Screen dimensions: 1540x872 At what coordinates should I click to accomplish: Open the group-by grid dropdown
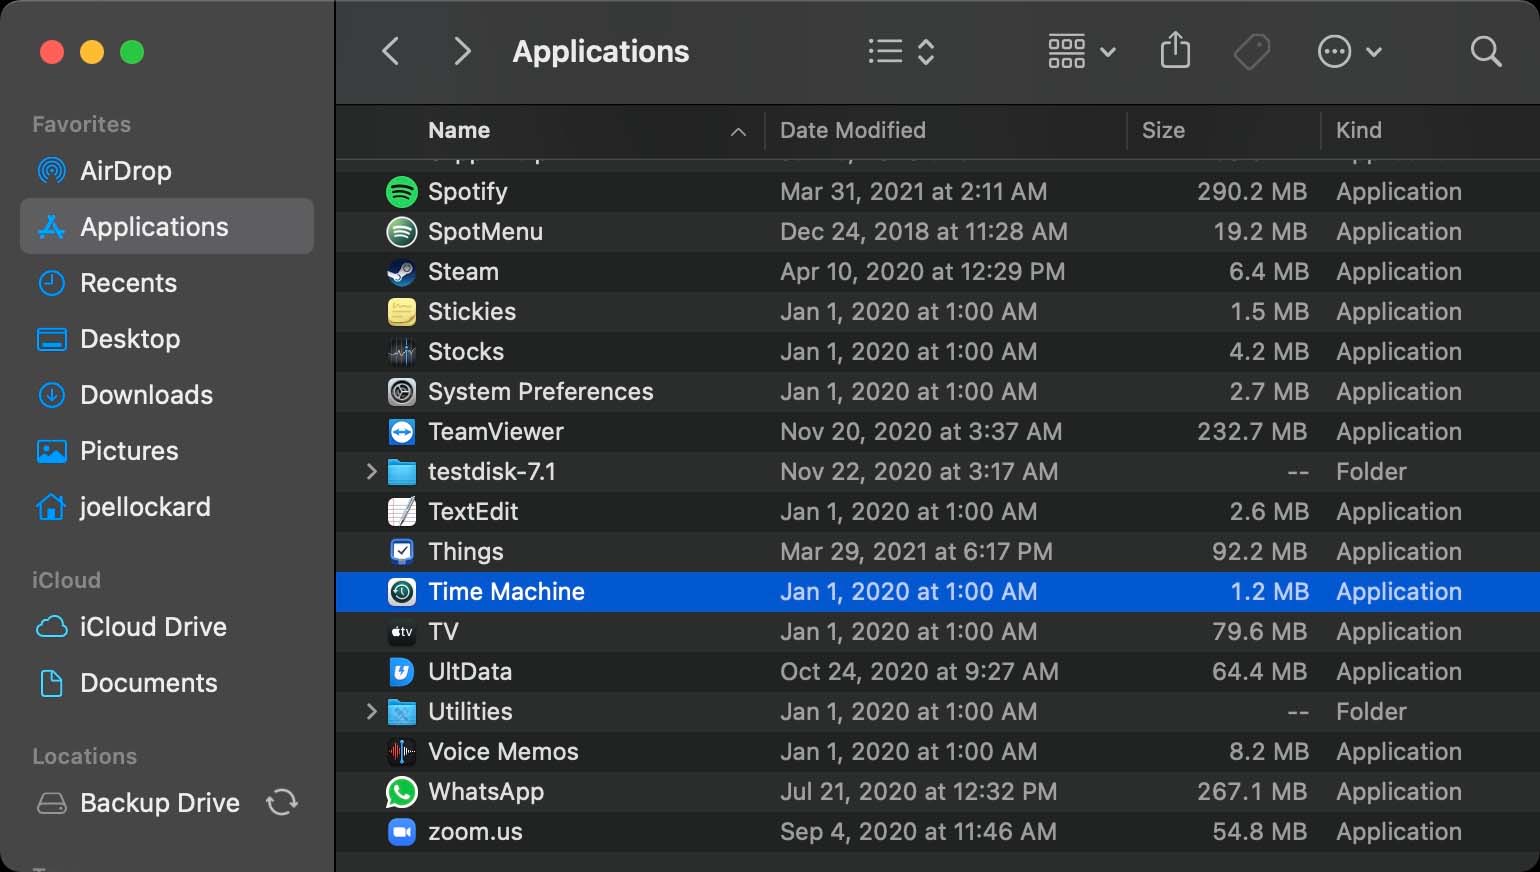tap(1081, 51)
